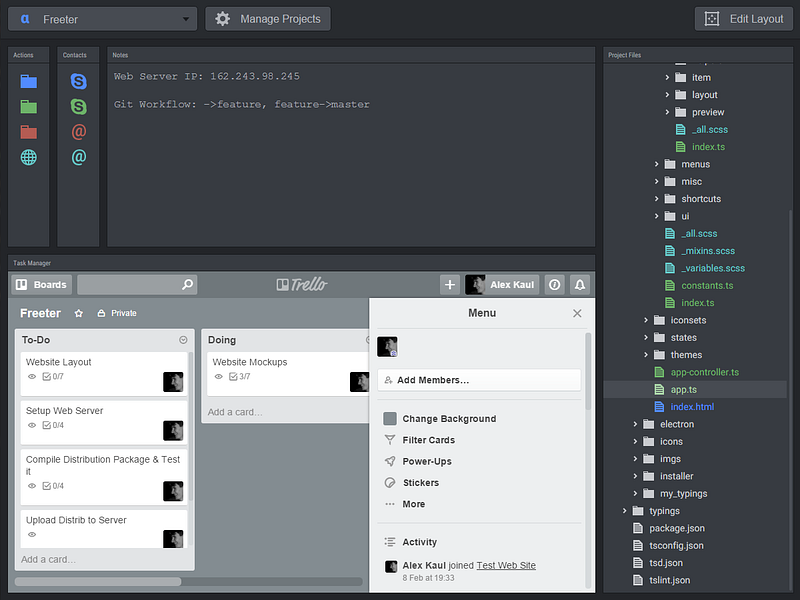This screenshot has height=600, width=800.
Task: Click Manage Projects button
Action: 268,19
